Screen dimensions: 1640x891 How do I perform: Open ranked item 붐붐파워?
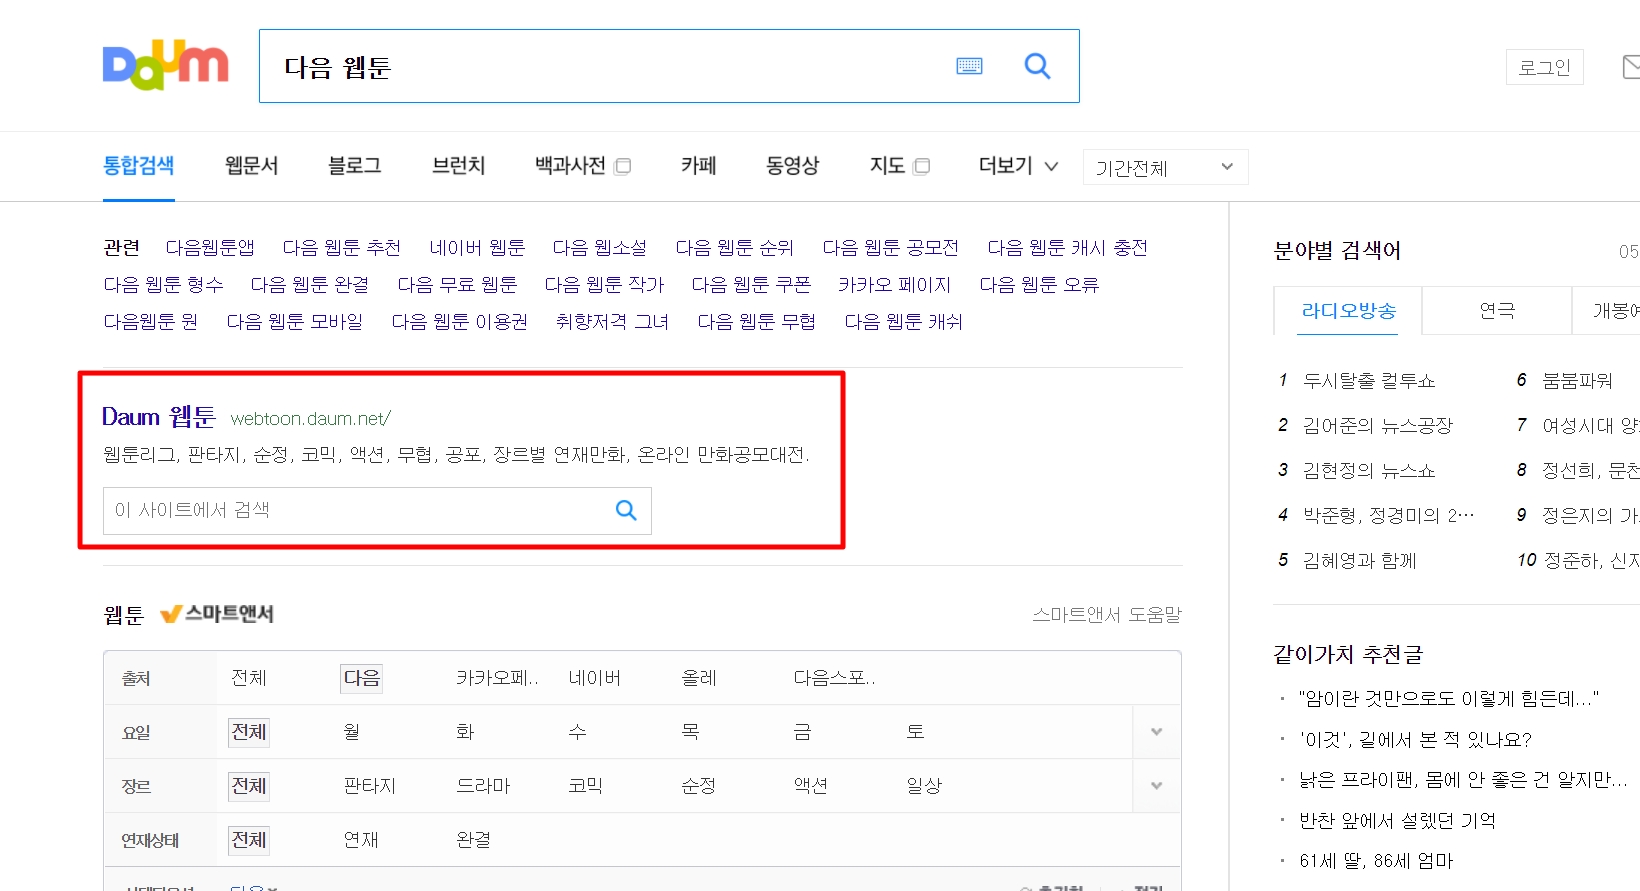tap(1578, 381)
